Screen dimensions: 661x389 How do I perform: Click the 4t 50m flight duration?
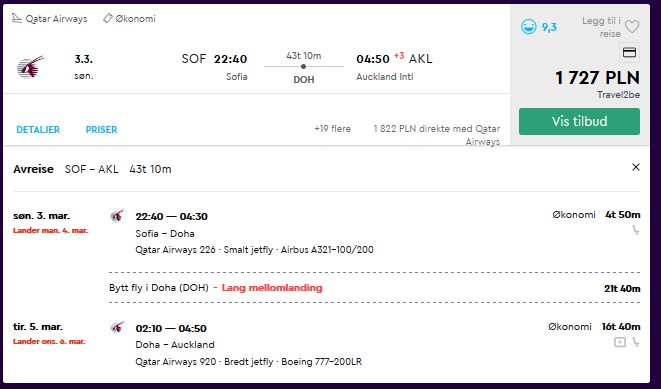pyautogui.click(x=623, y=215)
